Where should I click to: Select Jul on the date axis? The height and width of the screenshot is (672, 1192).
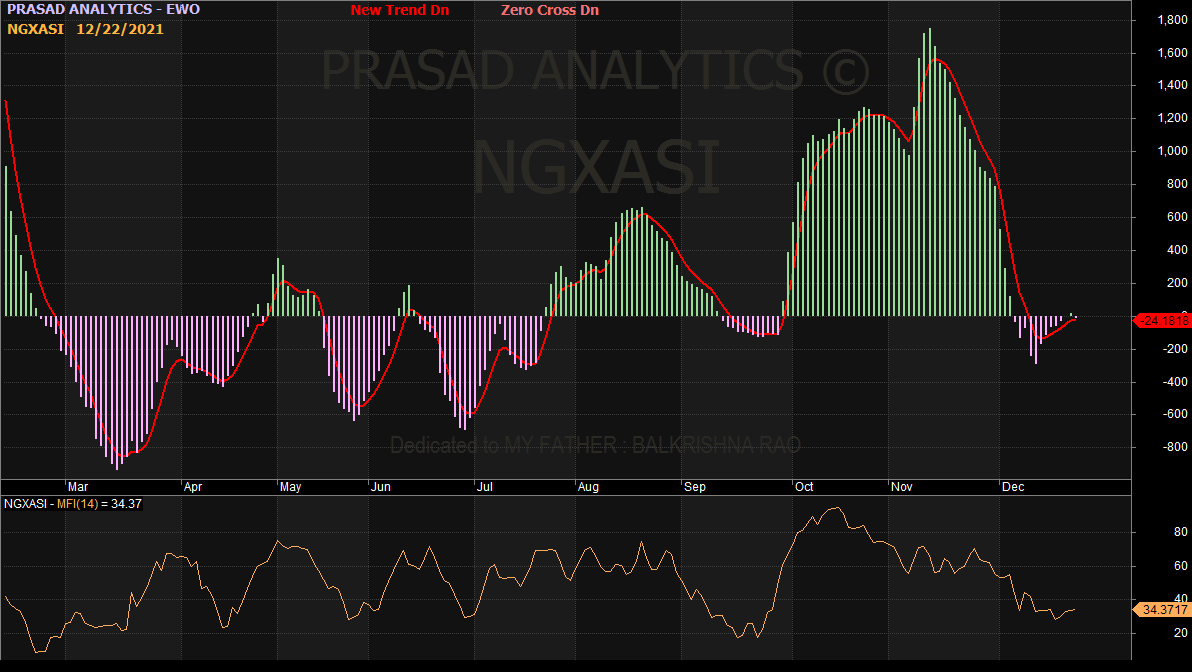pos(485,487)
